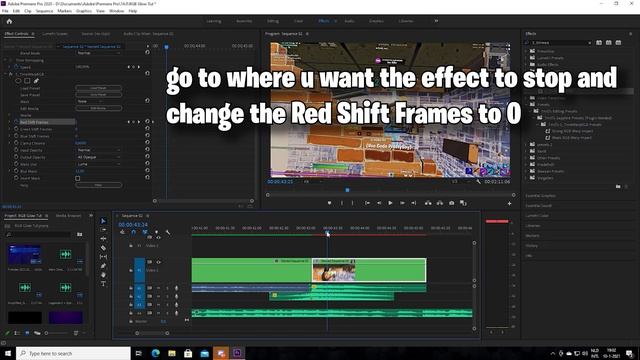Open timeline display settings wrench
This screenshot has width=640, height=360.
point(168,232)
